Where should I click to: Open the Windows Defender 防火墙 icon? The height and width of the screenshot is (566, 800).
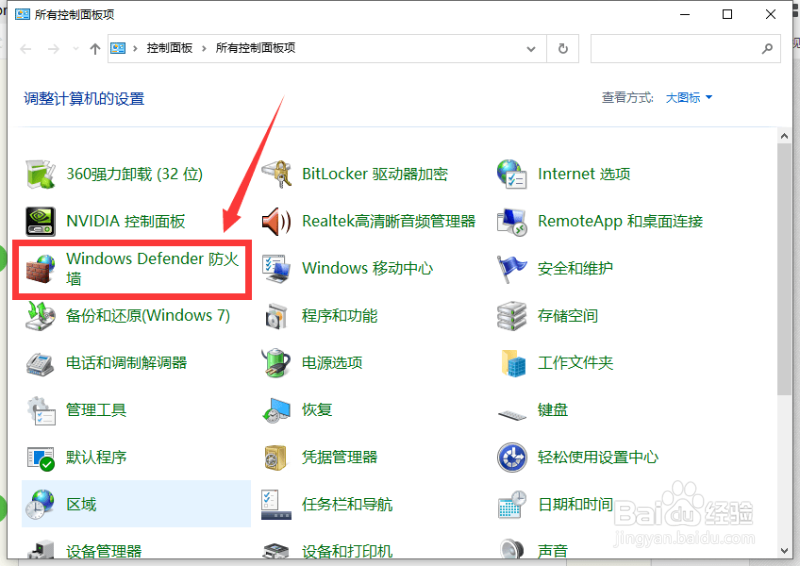tap(40, 268)
